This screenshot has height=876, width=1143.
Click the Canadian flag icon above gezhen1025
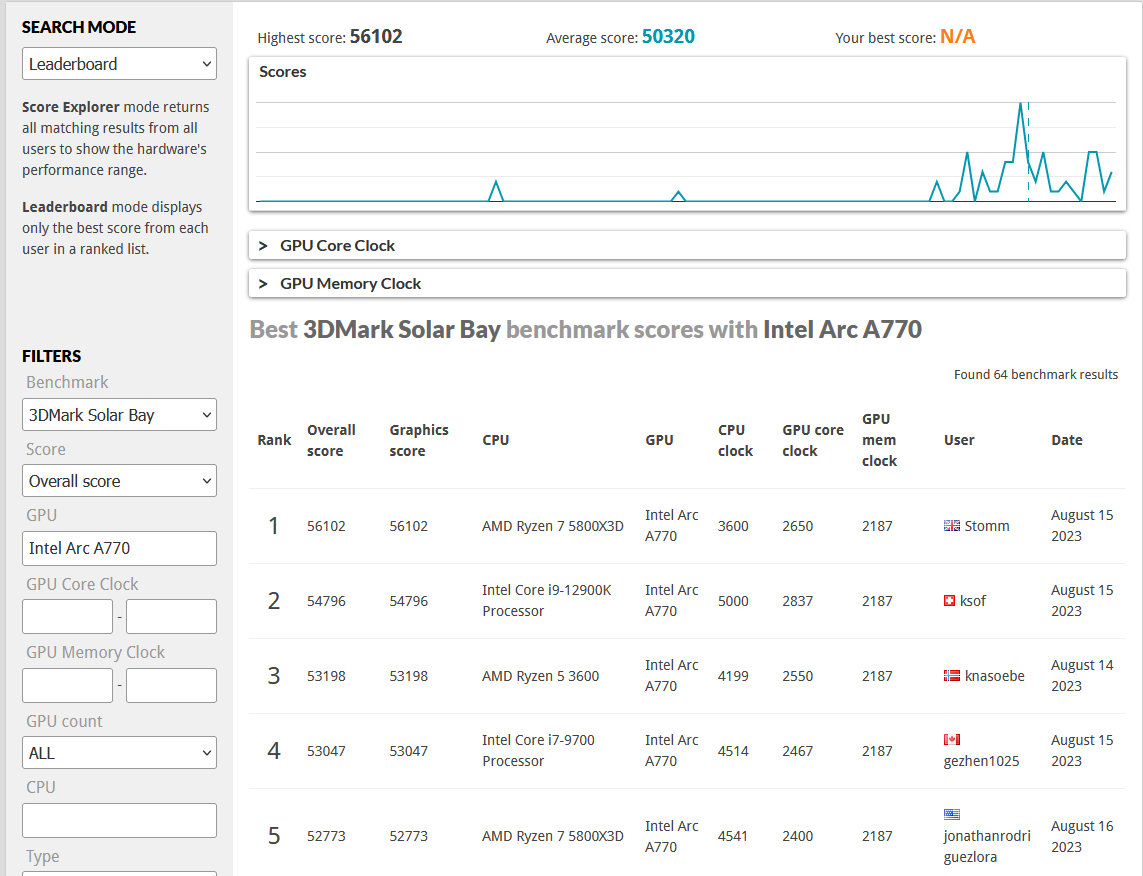tap(951, 740)
